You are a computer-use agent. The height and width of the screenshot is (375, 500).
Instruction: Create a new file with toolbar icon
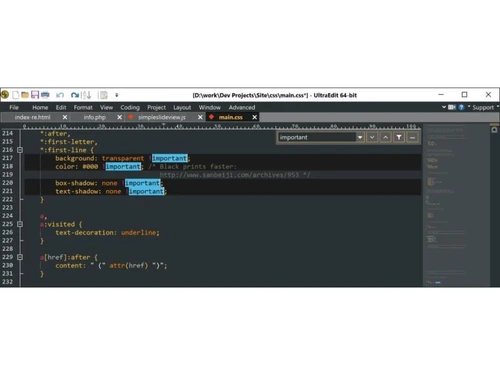coord(15,95)
